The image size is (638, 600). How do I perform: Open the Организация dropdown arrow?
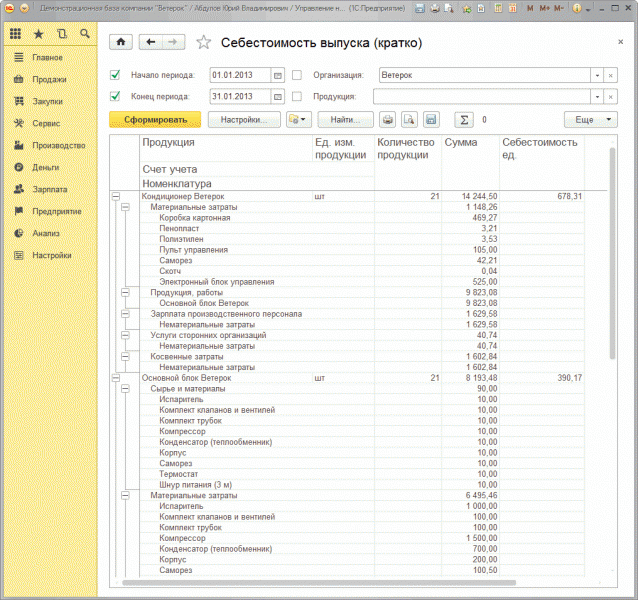[x=597, y=75]
